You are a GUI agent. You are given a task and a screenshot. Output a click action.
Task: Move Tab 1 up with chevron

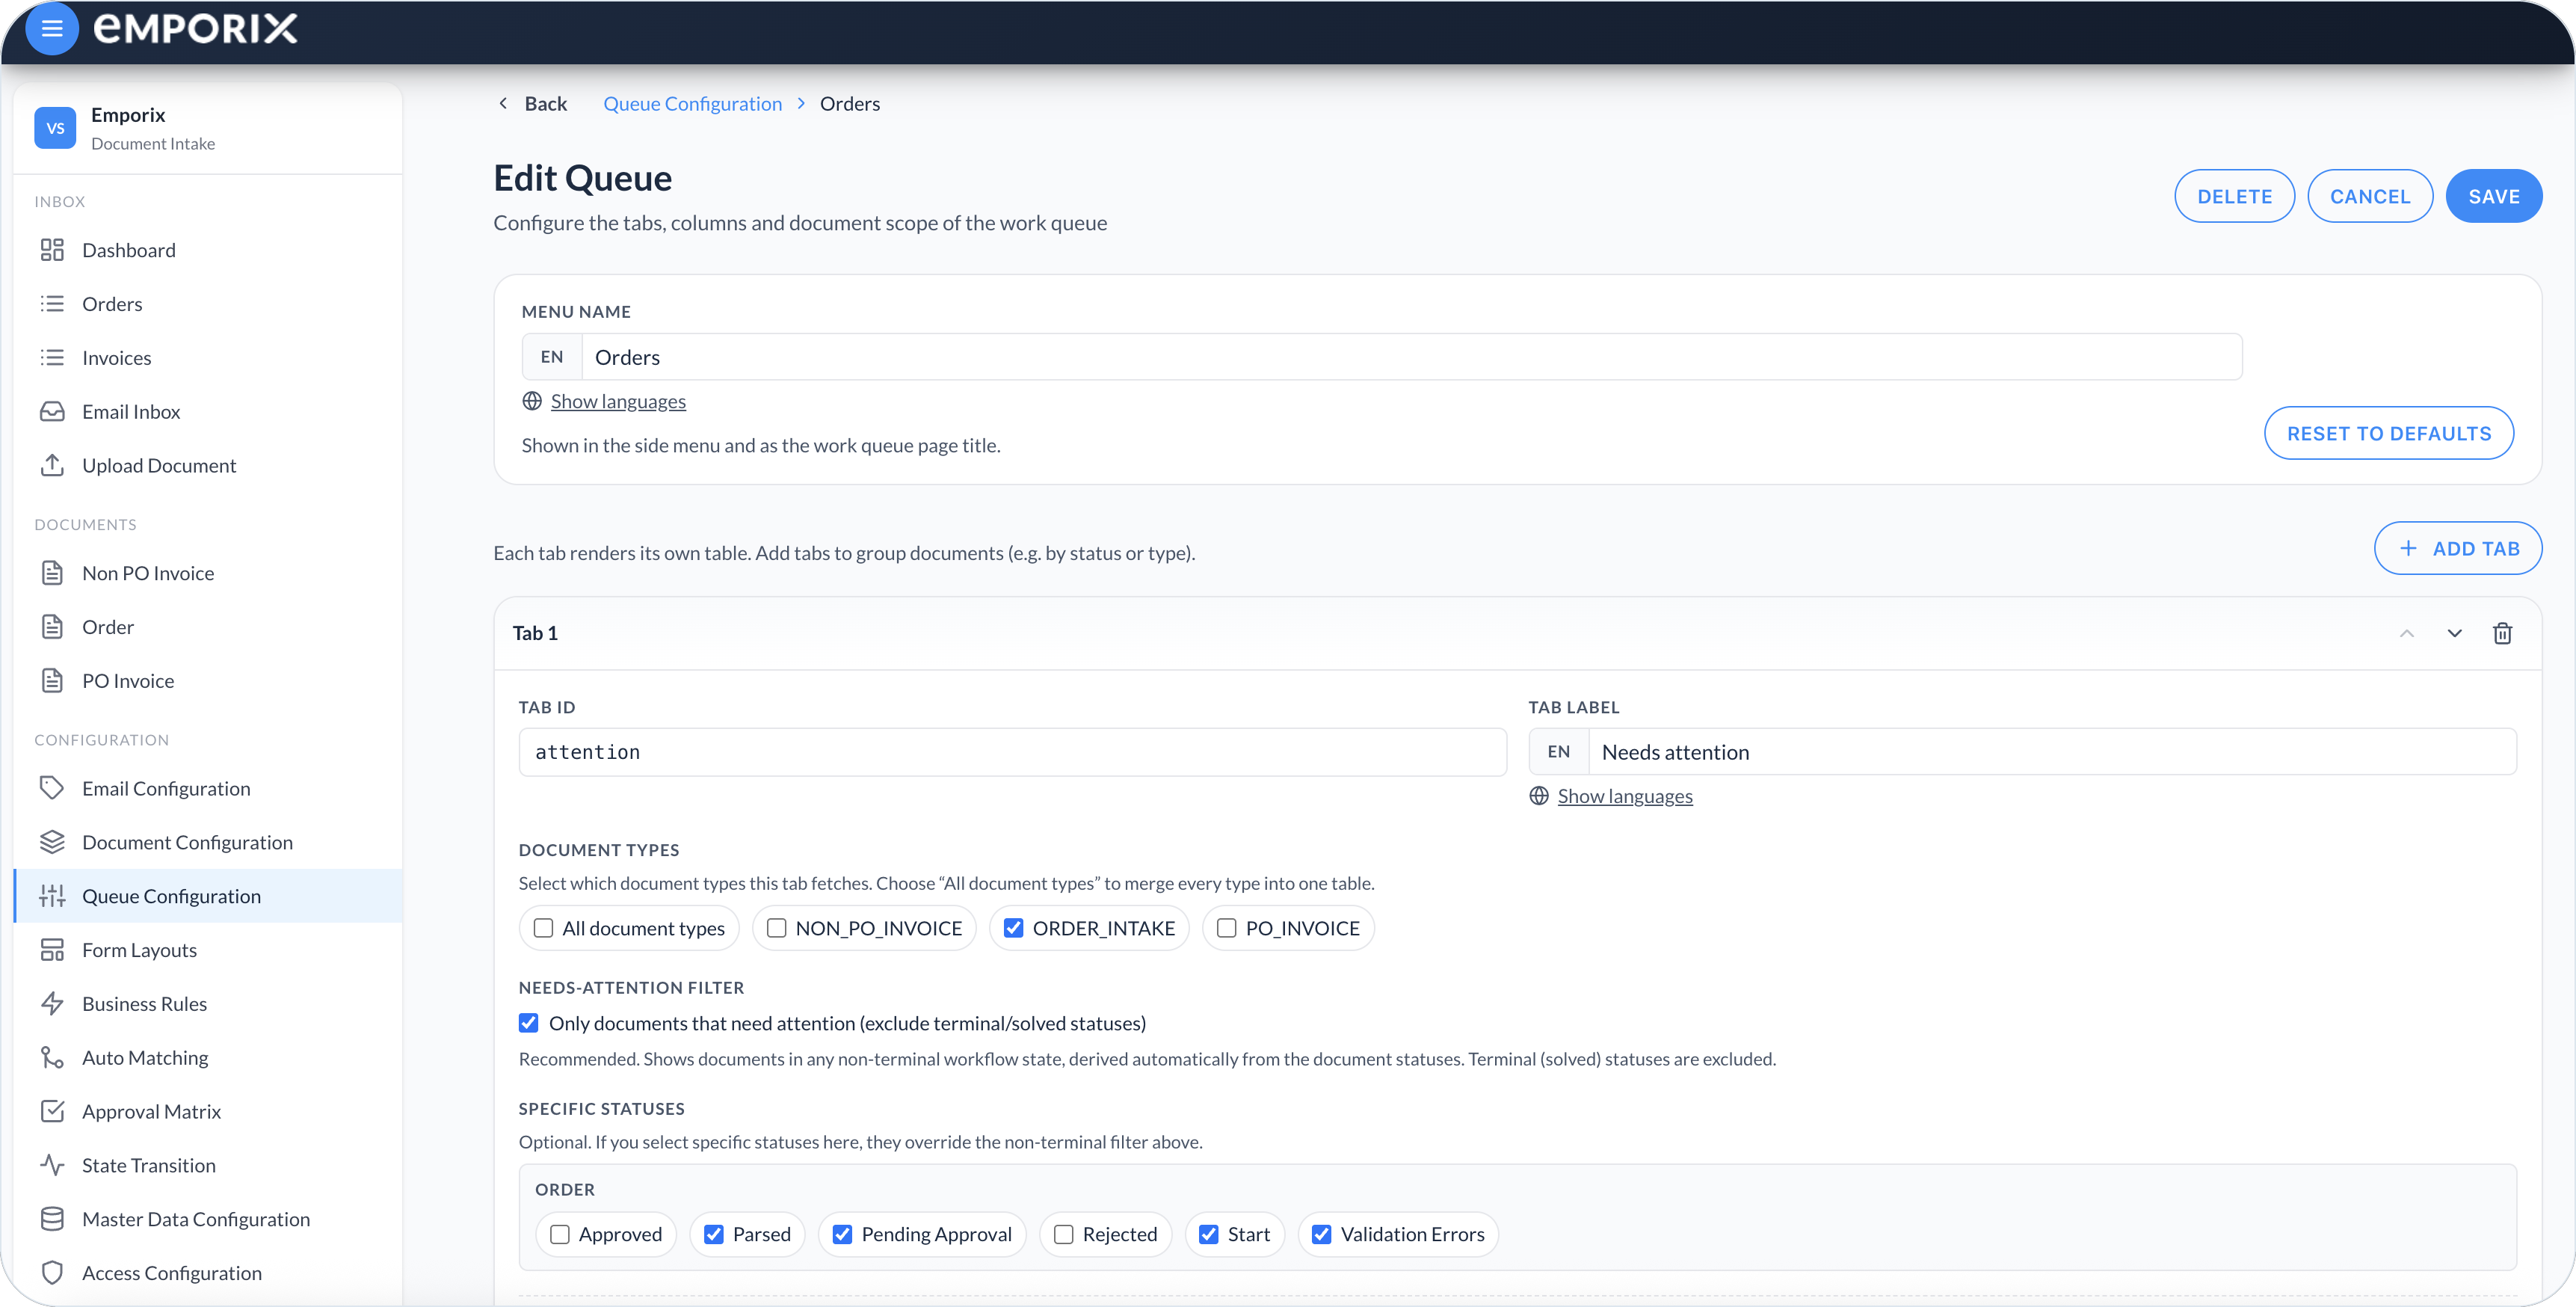[2406, 633]
